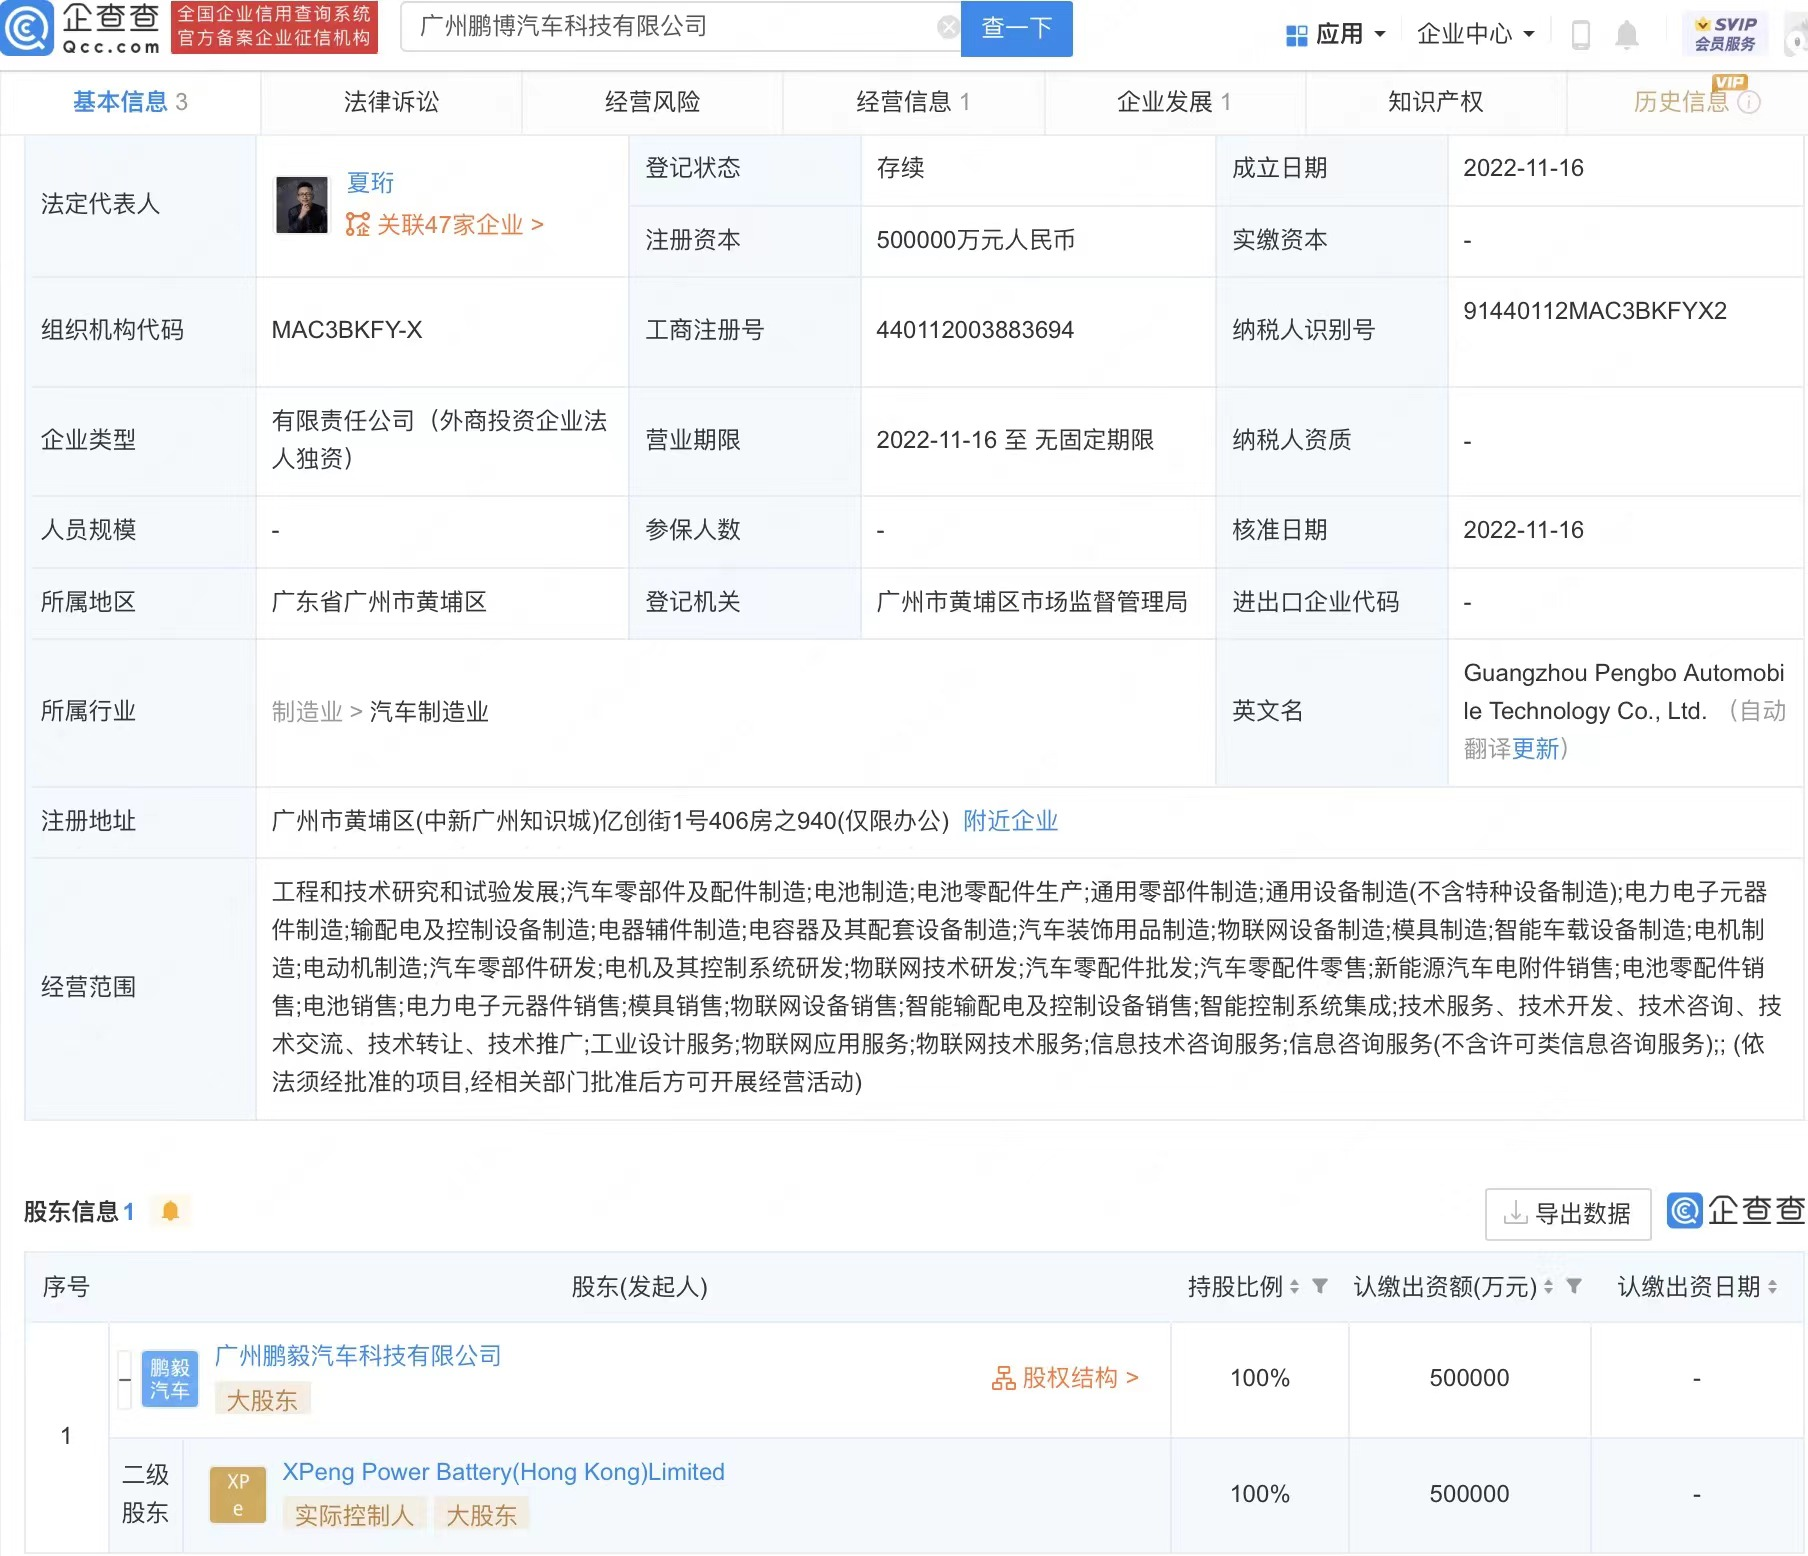
Task: Switch to the 法律诉讼 tab
Action: 389,101
